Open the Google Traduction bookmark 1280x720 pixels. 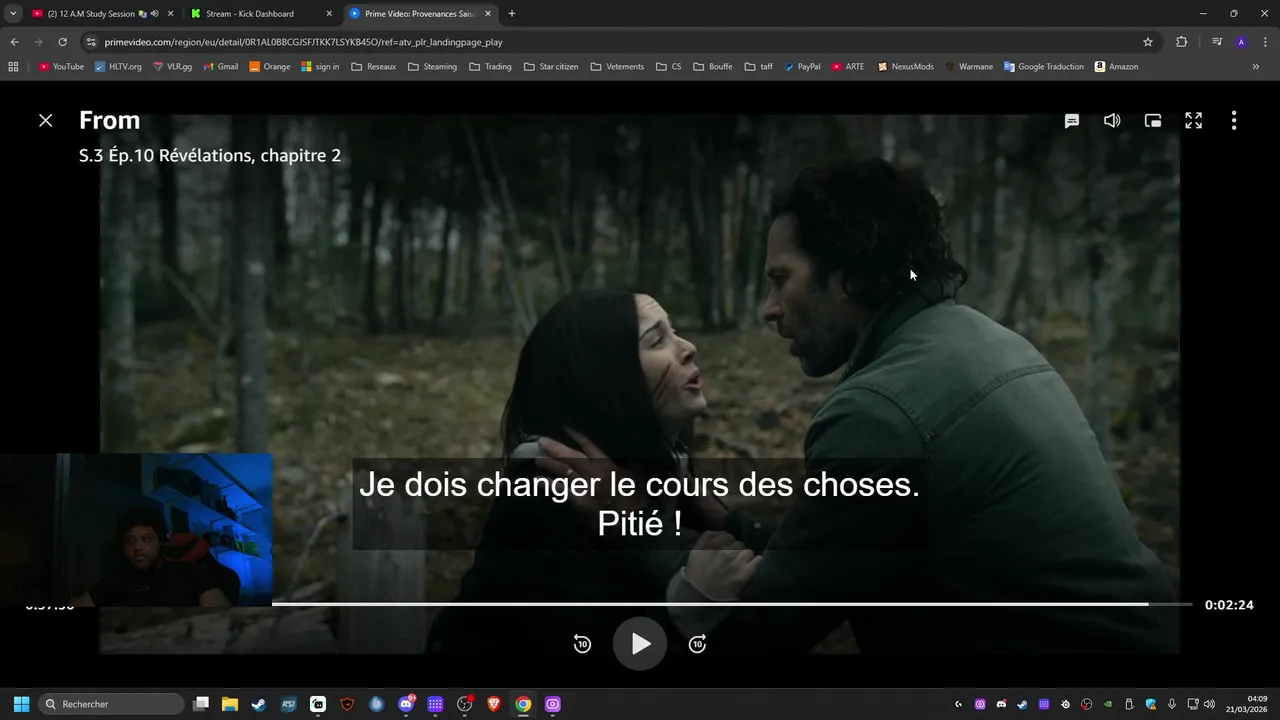(1044, 67)
